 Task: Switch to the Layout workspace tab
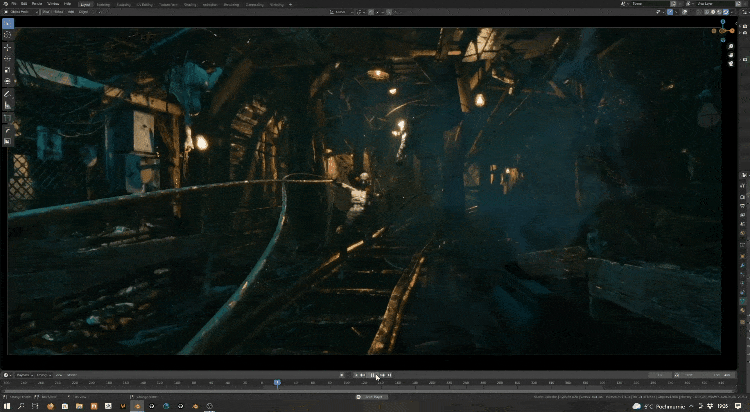(x=85, y=4)
